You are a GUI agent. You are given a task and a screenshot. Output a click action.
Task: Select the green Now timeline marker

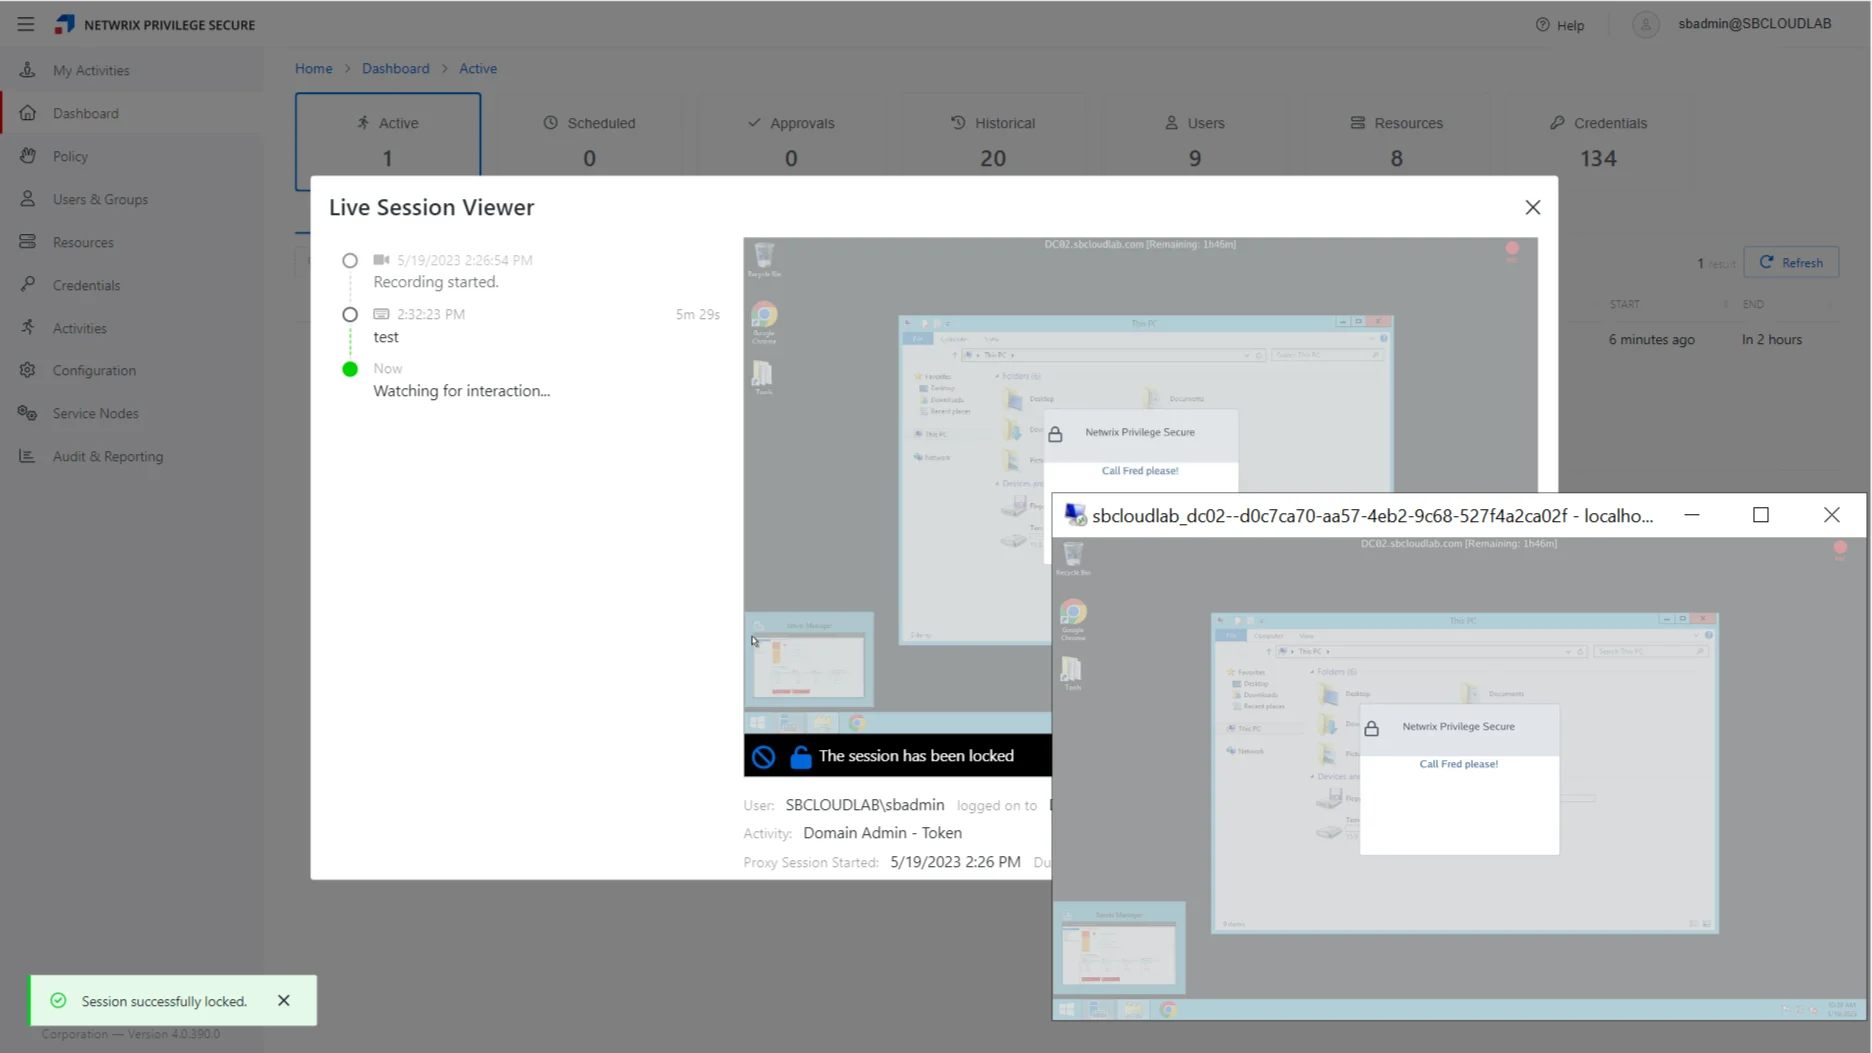[x=350, y=369]
